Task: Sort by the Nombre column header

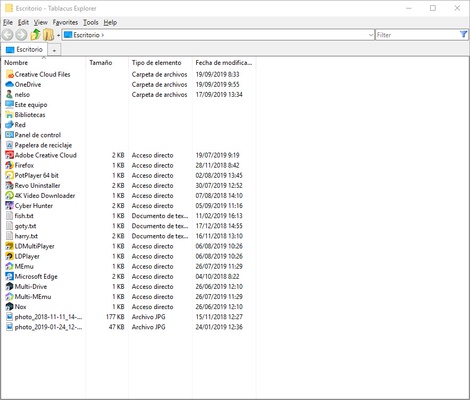Action: (x=44, y=63)
